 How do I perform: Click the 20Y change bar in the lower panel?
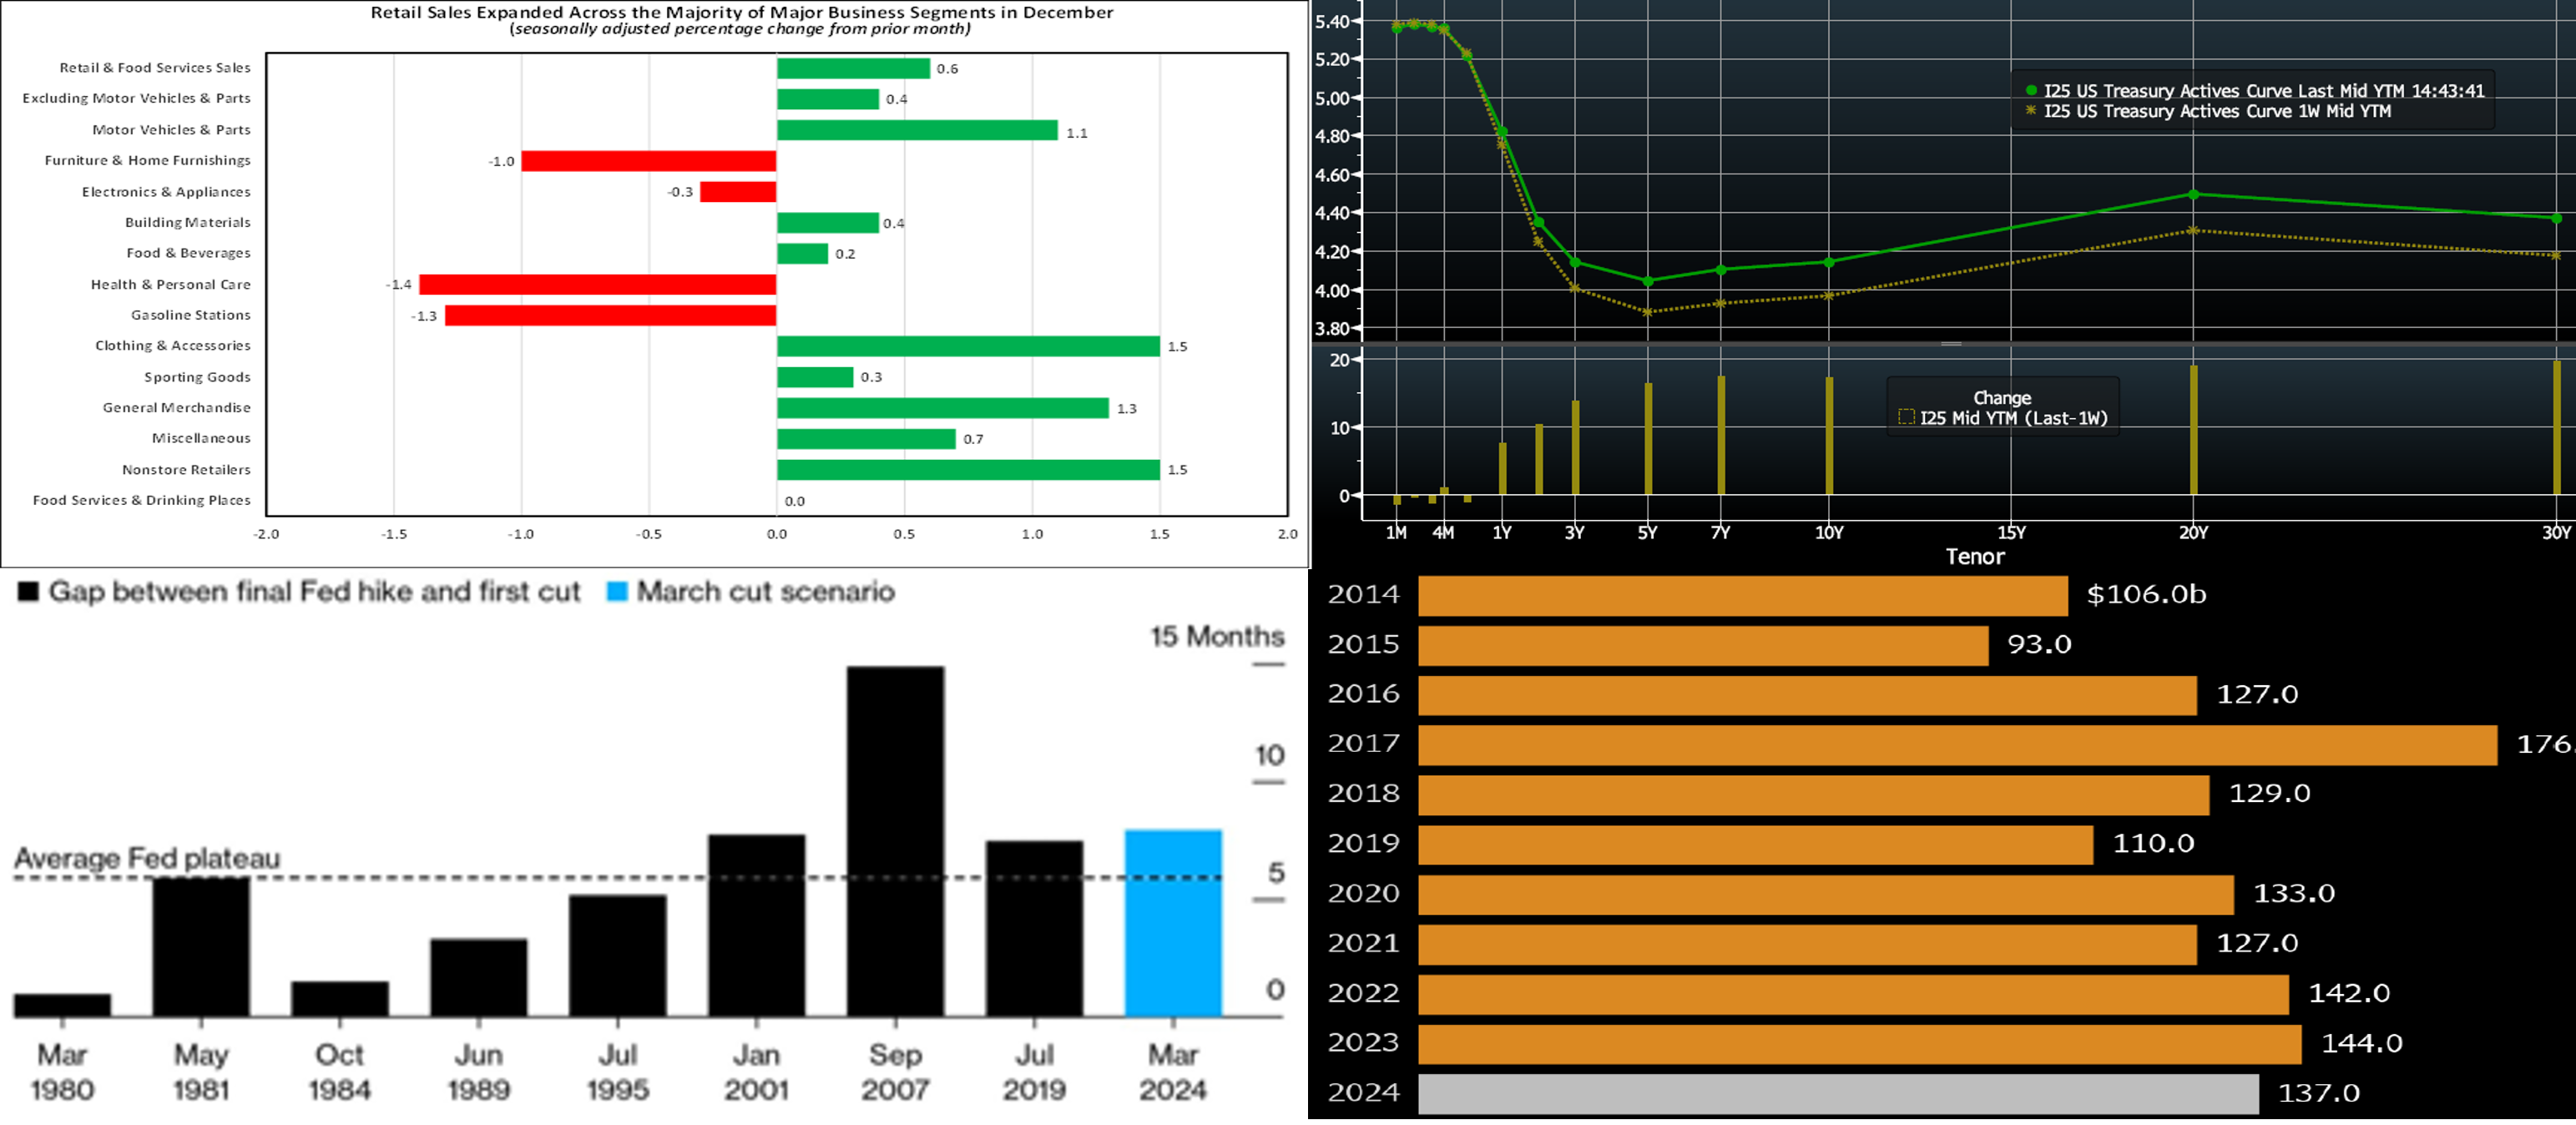[2193, 430]
